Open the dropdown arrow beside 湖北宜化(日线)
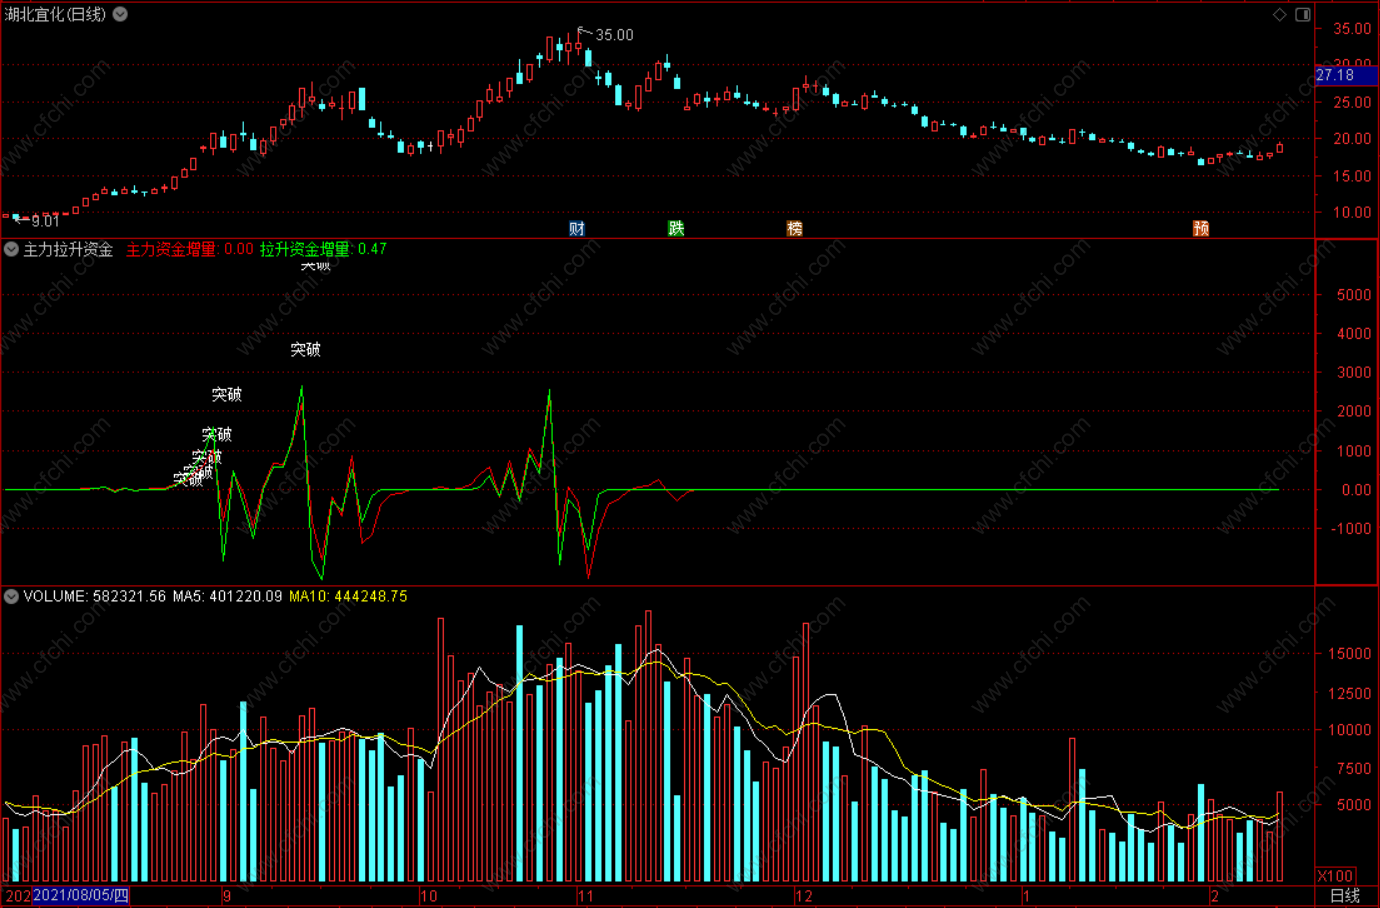The width and height of the screenshot is (1380, 908). click(120, 14)
